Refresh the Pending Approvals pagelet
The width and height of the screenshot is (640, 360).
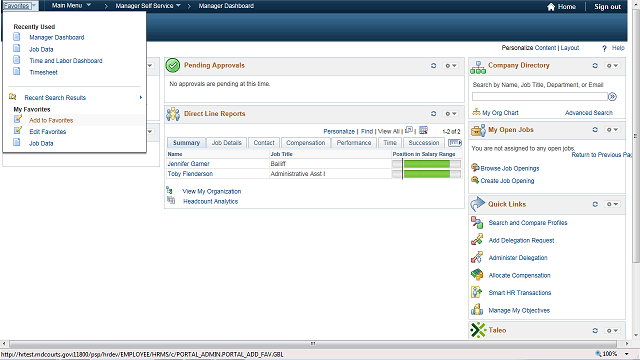pos(433,66)
